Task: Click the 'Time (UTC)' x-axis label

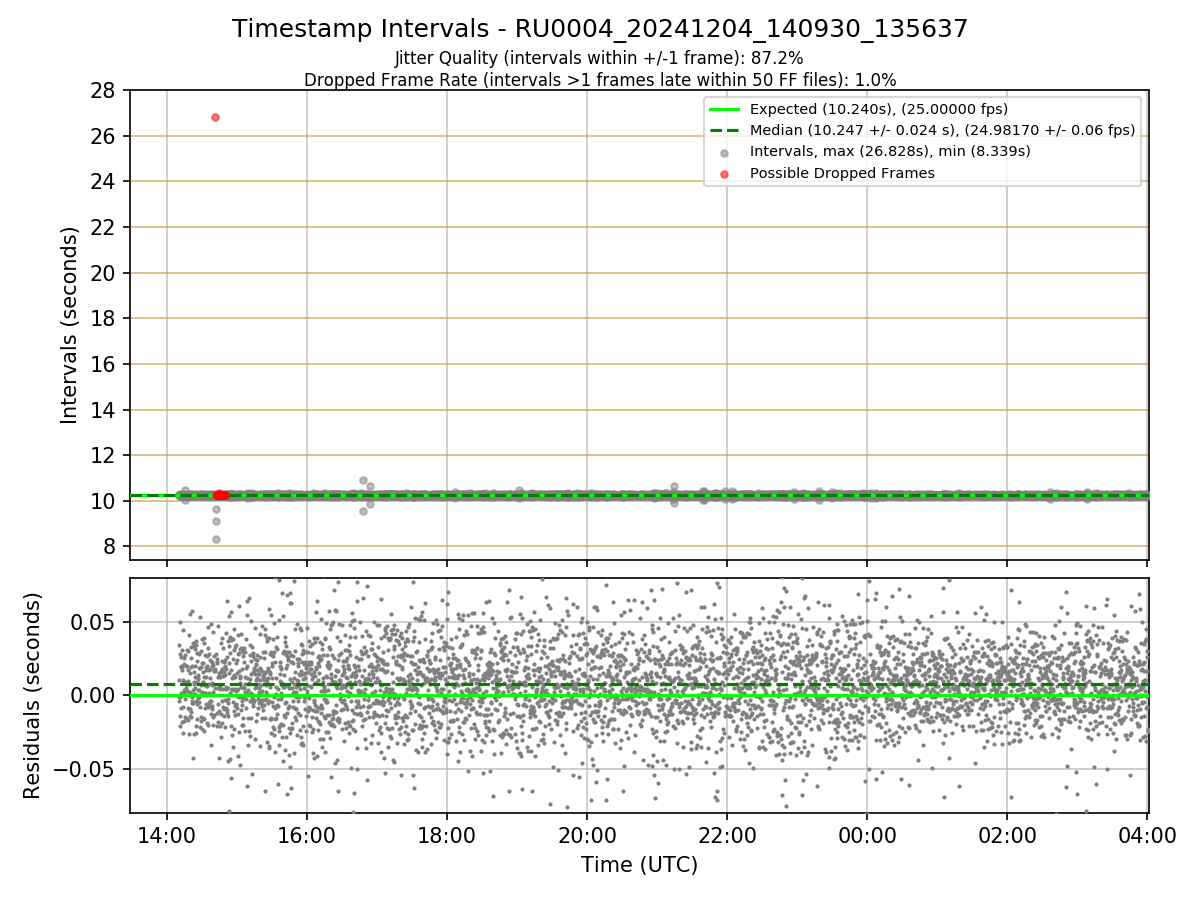Action: pyautogui.click(x=639, y=865)
